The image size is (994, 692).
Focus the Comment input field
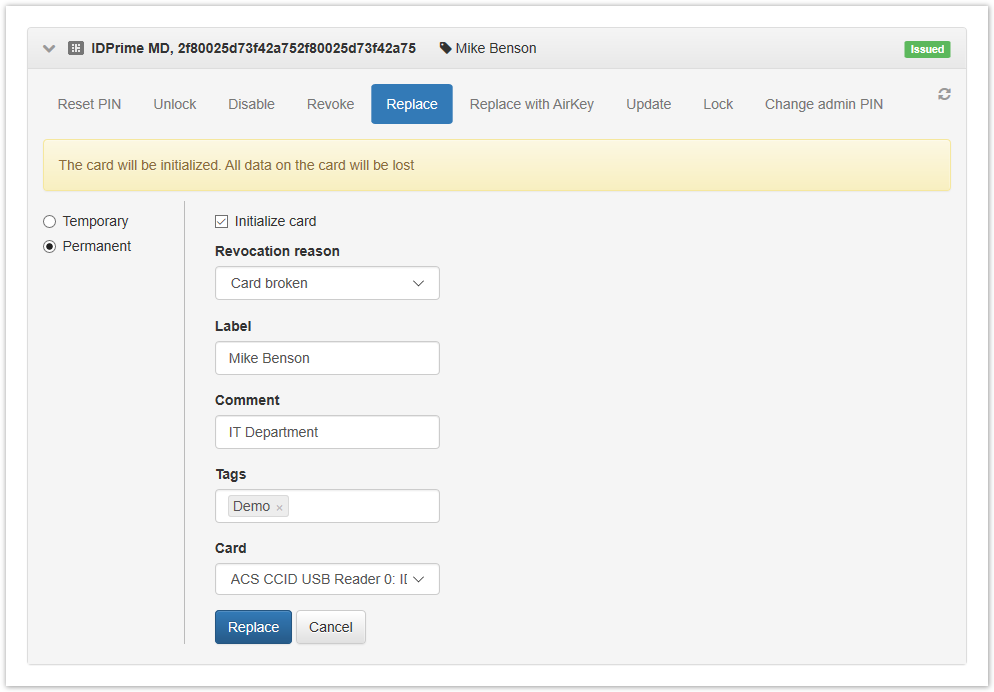coord(327,432)
